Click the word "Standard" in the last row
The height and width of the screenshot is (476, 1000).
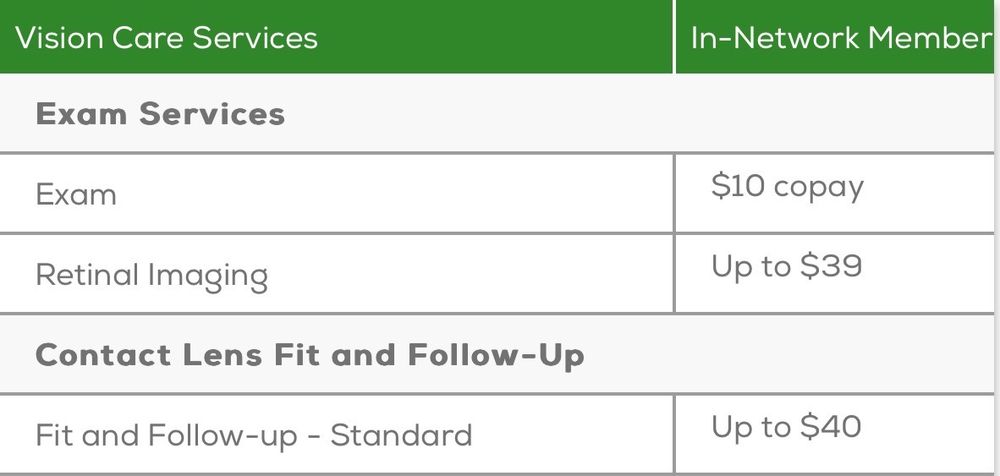click(401, 435)
